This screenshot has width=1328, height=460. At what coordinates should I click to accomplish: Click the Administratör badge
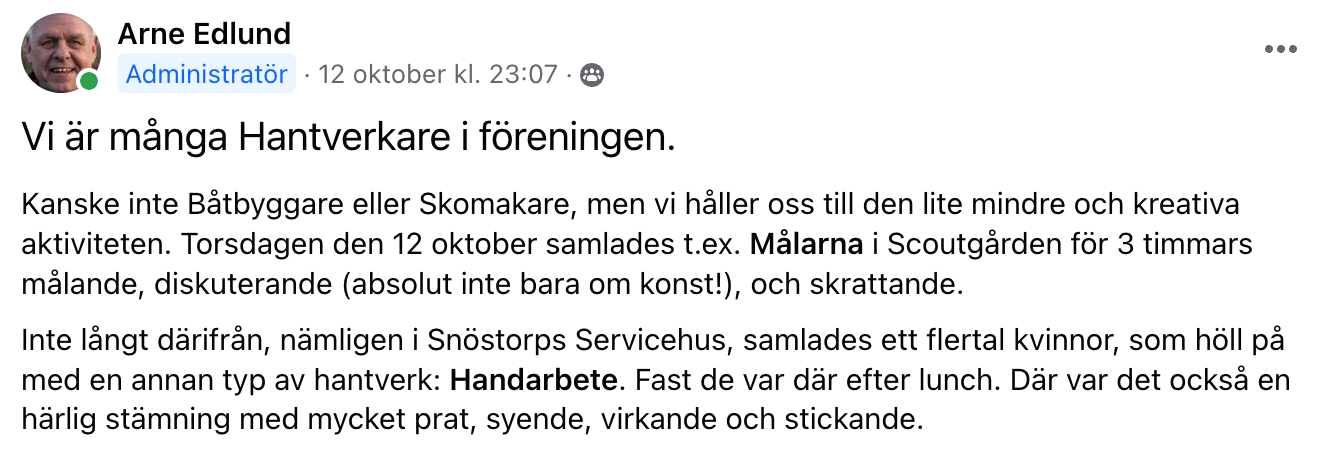(207, 75)
